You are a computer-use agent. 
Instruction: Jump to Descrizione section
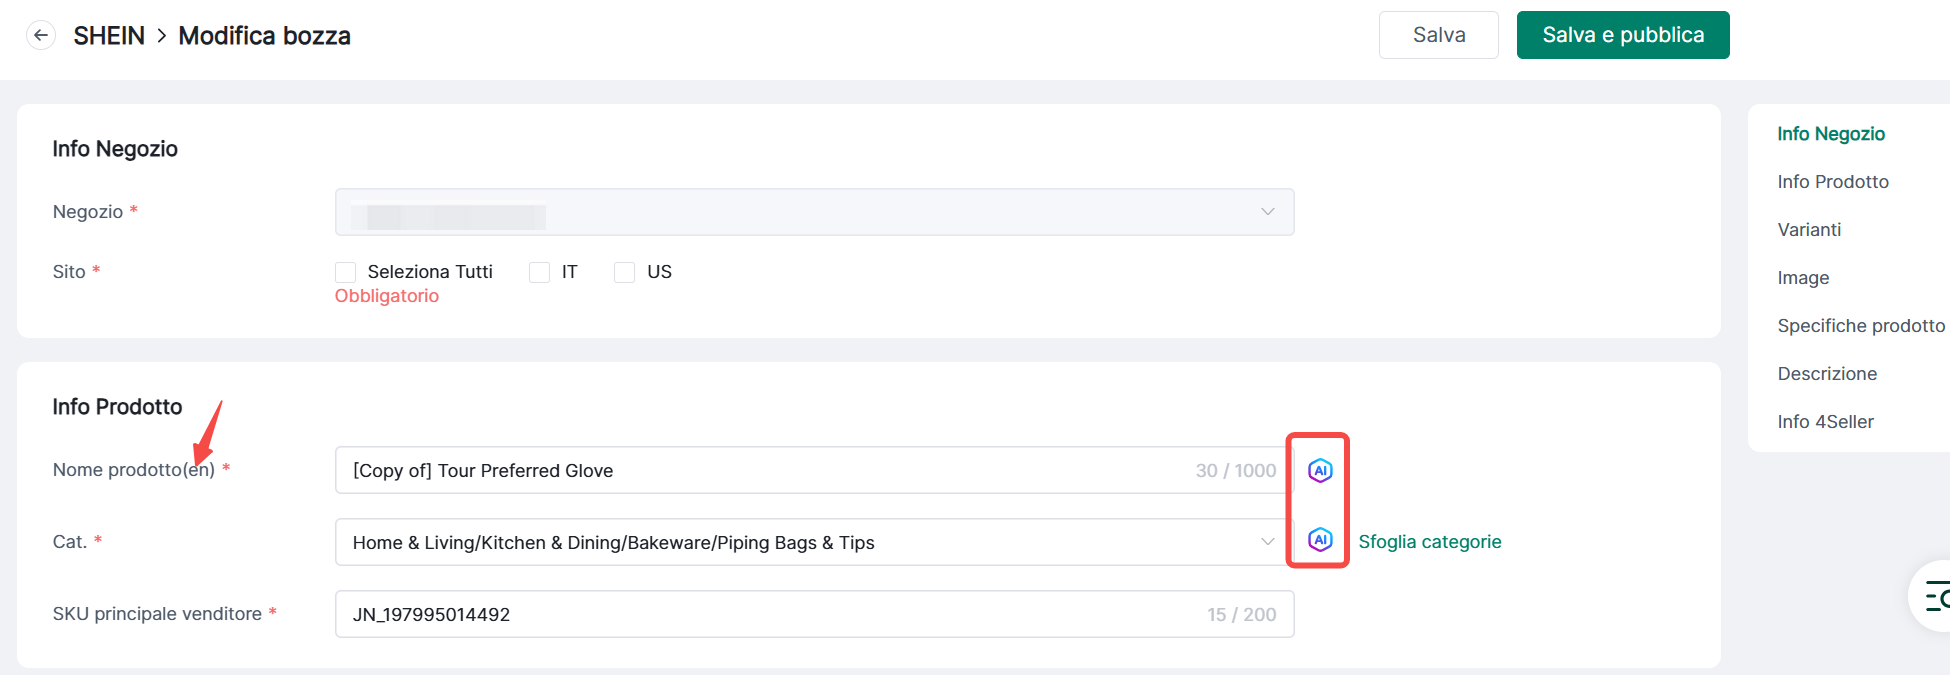1827,374
